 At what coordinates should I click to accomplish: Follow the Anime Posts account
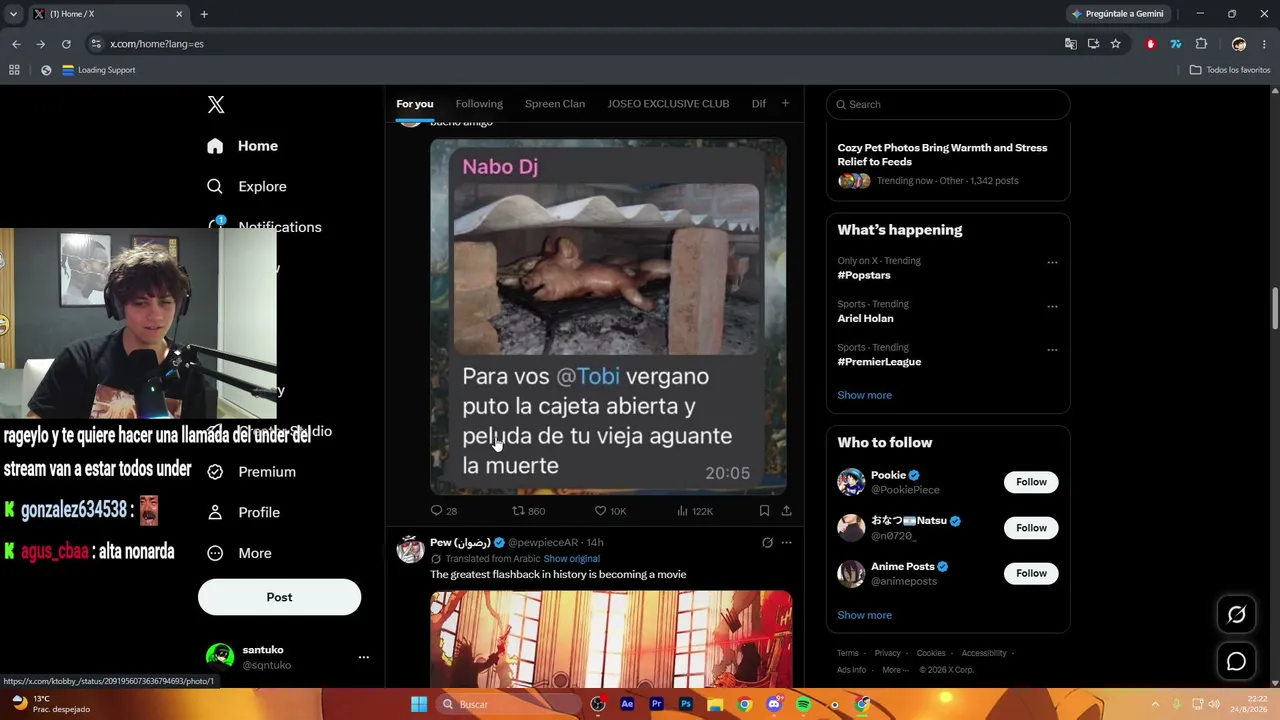coord(1031,573)
